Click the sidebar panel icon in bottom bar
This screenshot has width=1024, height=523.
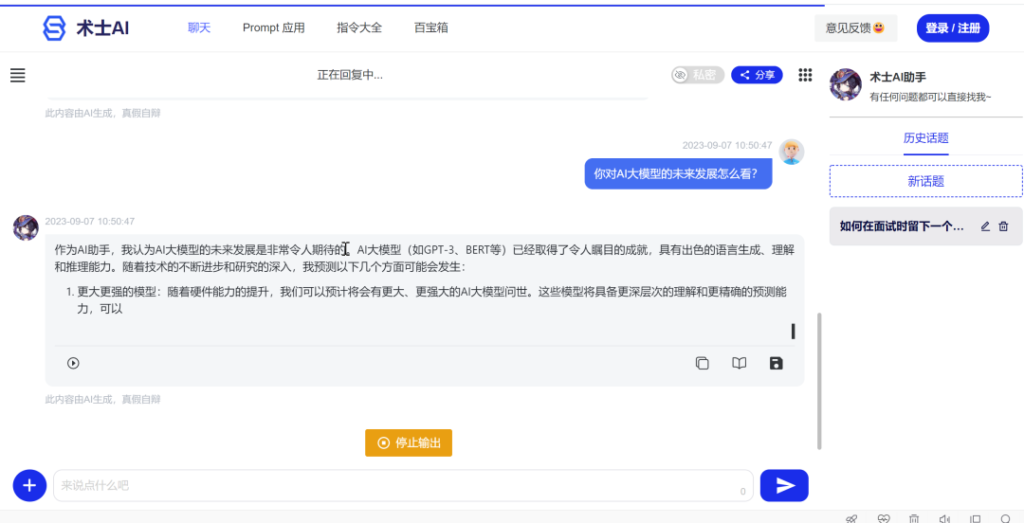pyautogui.click(x=975, y=519)
